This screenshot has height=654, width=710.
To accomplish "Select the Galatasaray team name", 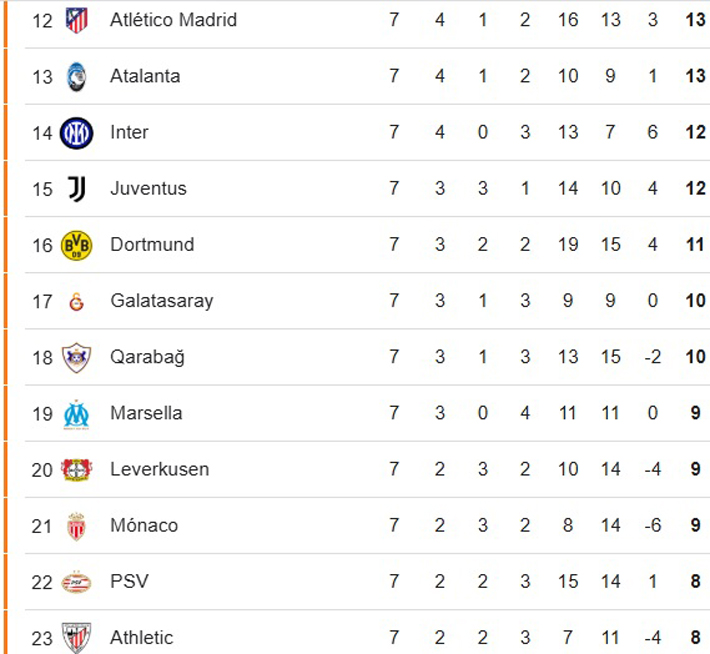I will 161,301.
